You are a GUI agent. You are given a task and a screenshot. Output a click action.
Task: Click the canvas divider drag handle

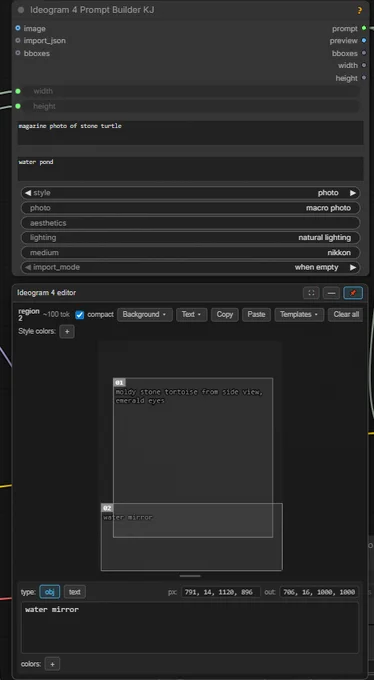(x=190, y=576)
